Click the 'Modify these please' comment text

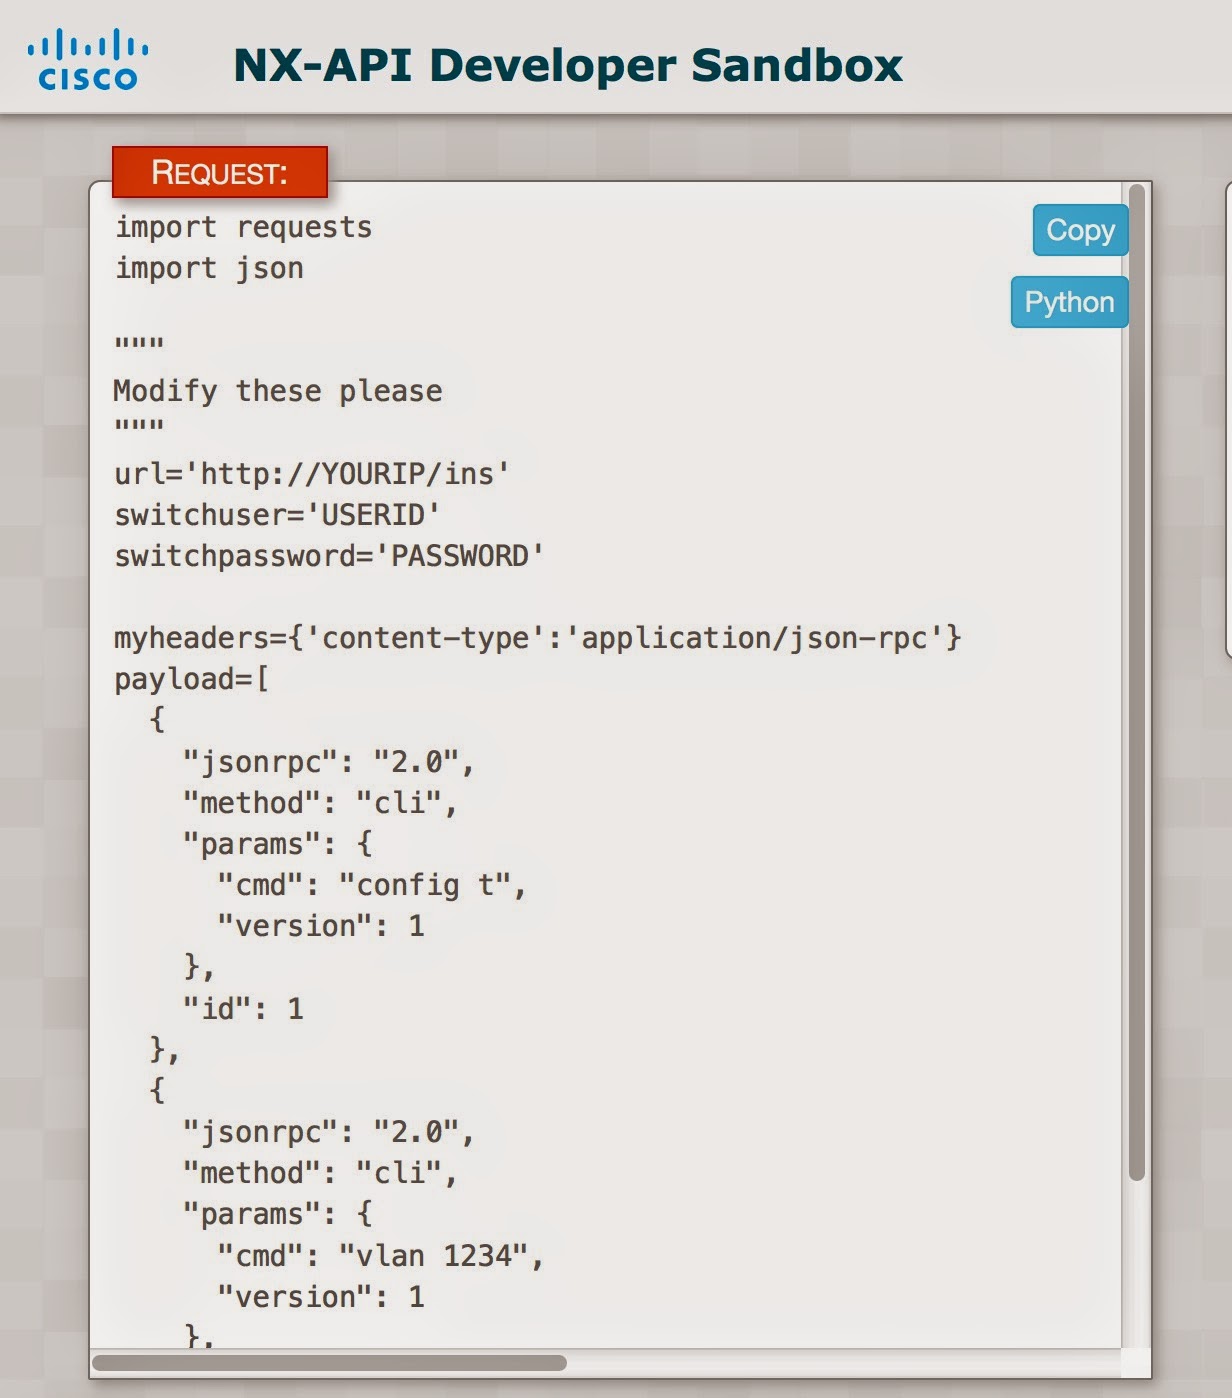tap(277, 391)
